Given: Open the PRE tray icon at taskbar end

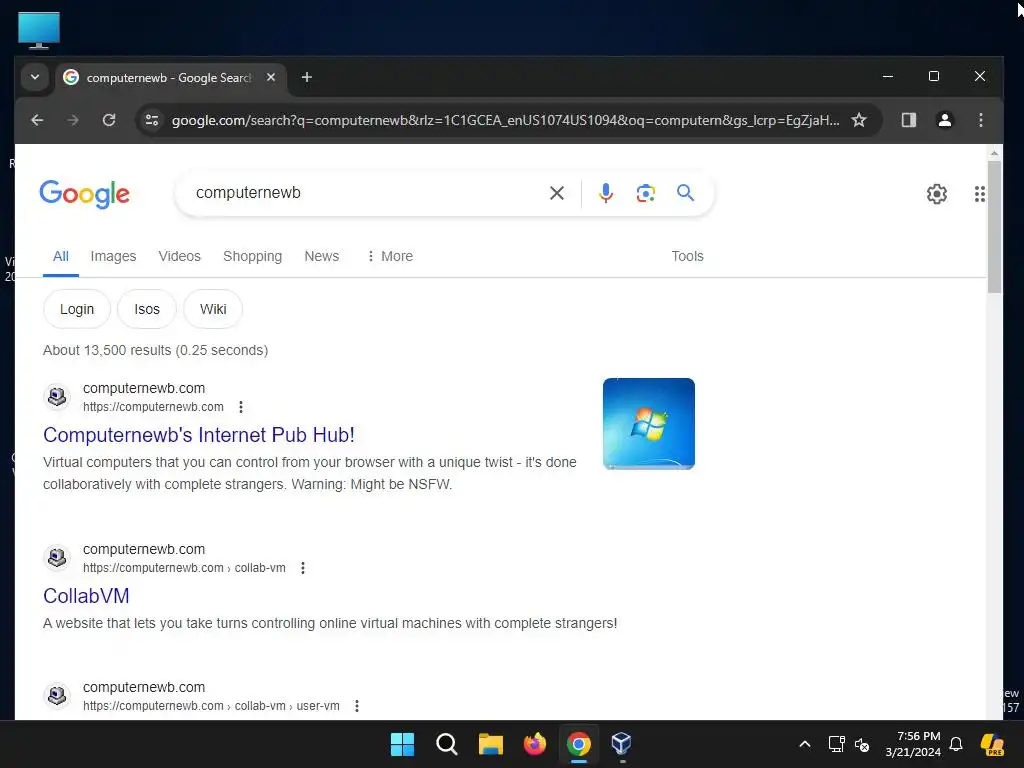Looking at the screenshot, I should [x=992, y=744].
